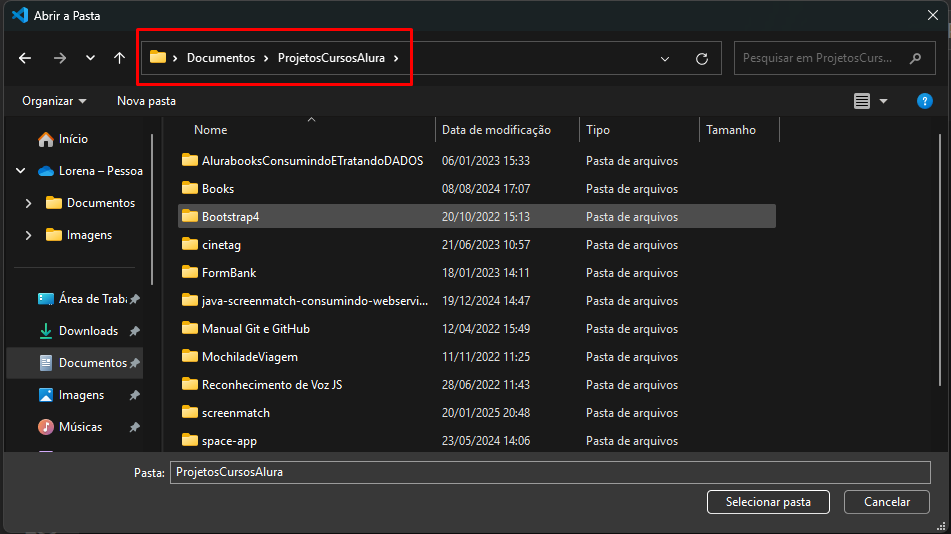Click the folder icon beside cinetag
The width and height of the screenshot is (951, 534).
[190, 244]
